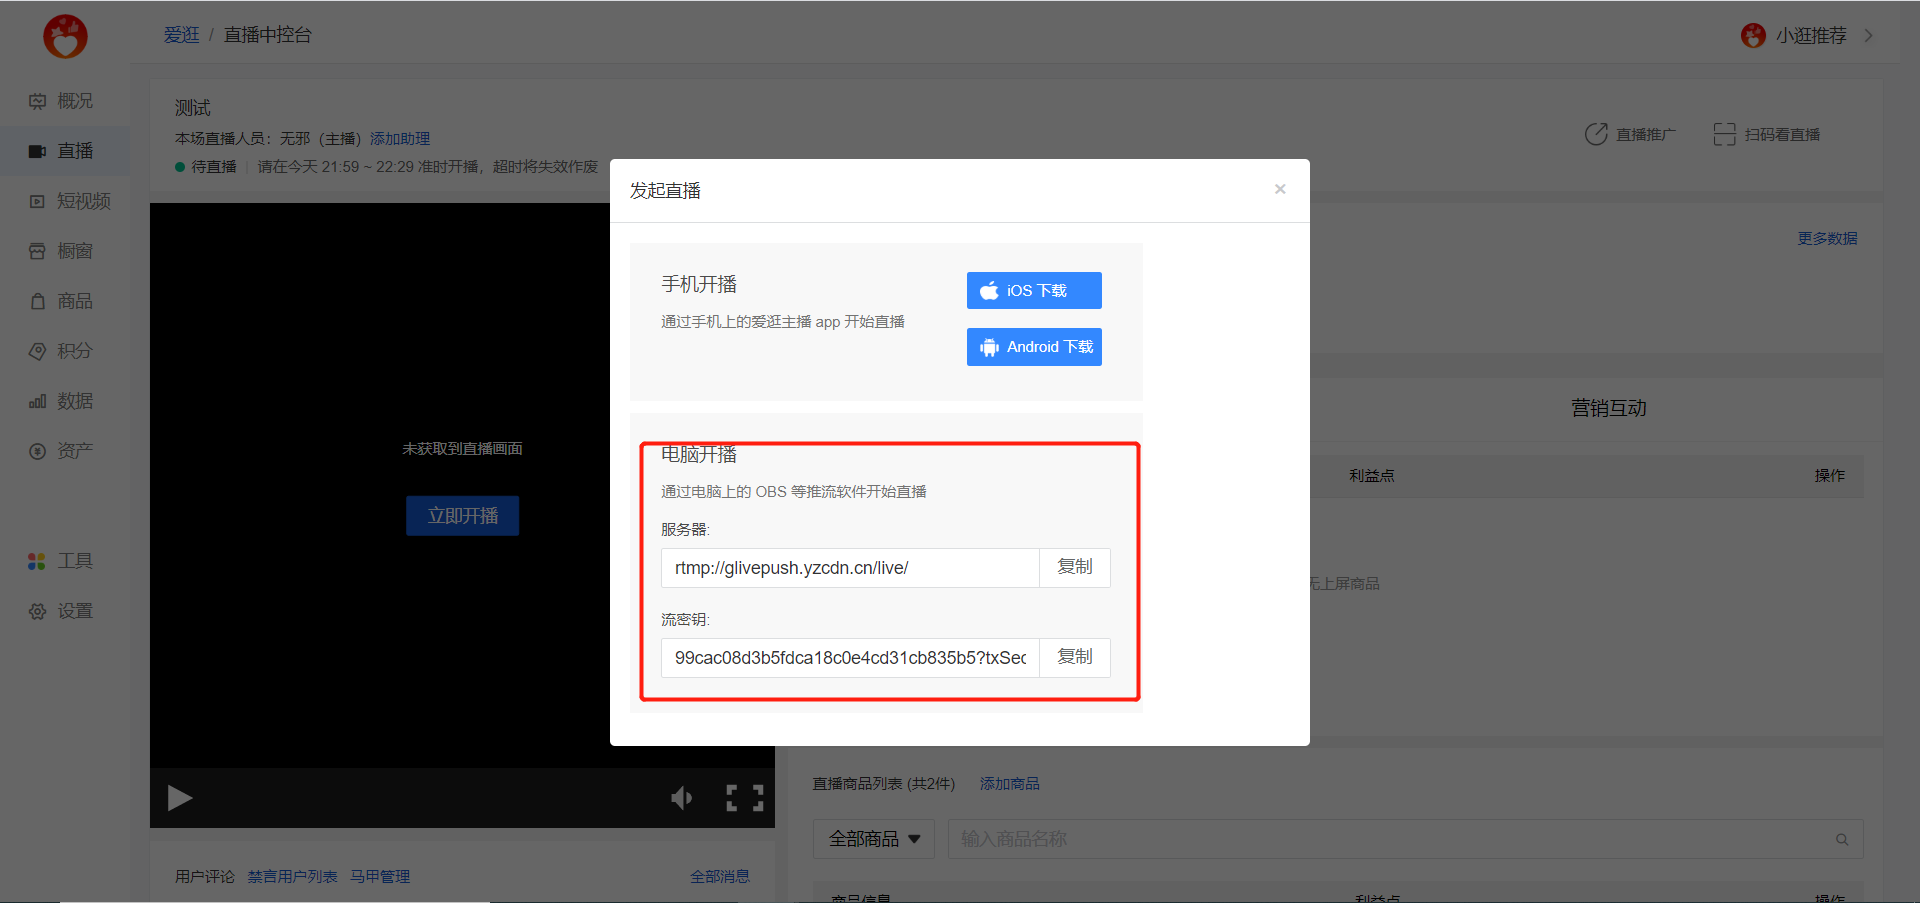Close the 发起直播 dialog
This screenshot has height=903, width=1920.
1280,189
